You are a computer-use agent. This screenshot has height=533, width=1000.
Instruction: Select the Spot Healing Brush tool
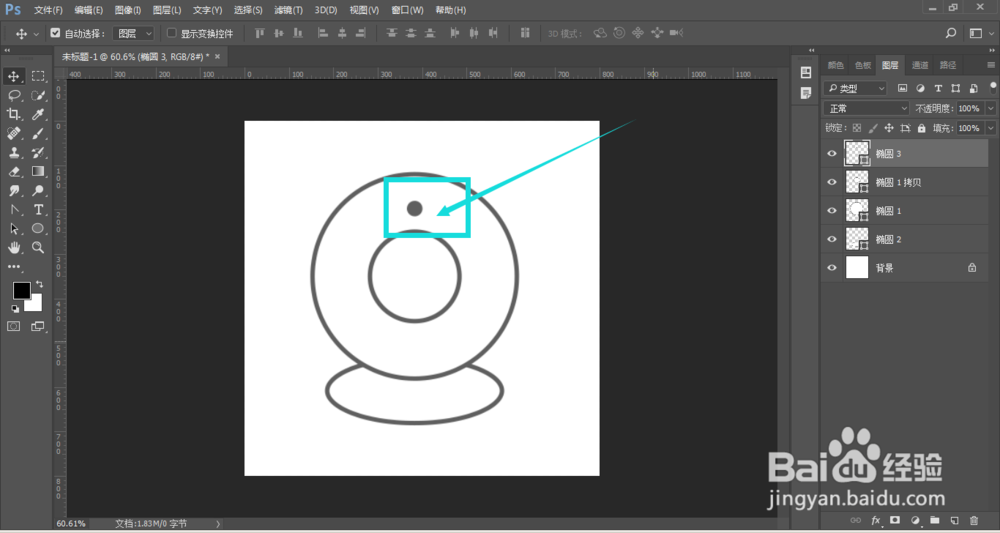click(x=14, y=133)
